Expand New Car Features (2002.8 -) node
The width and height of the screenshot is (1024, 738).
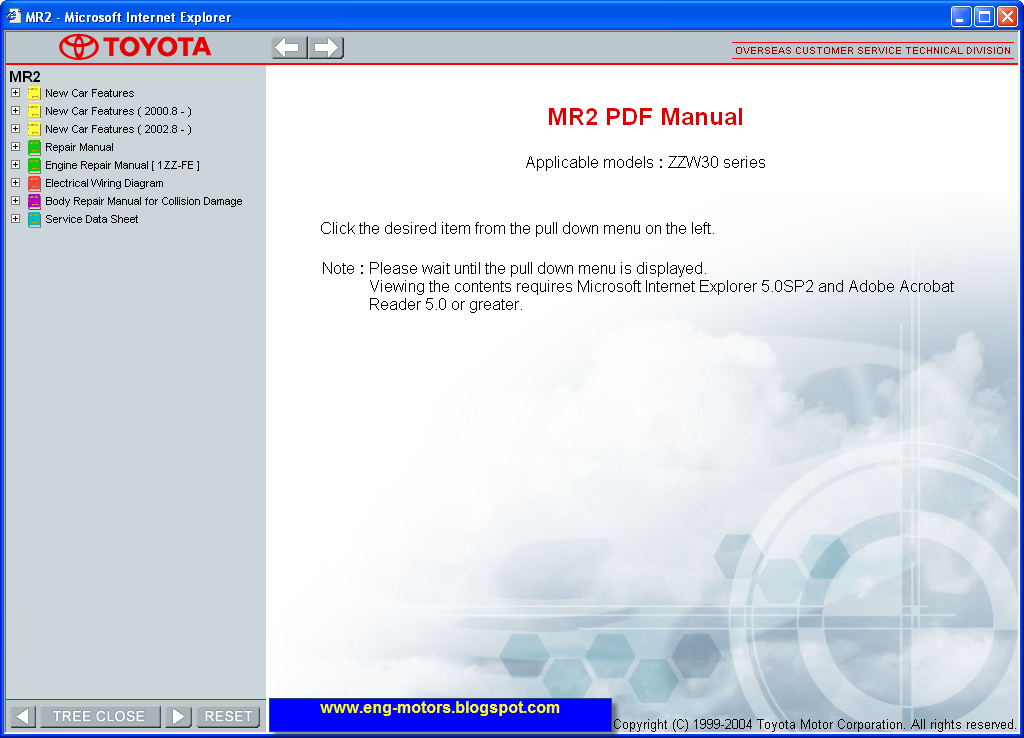15,129
